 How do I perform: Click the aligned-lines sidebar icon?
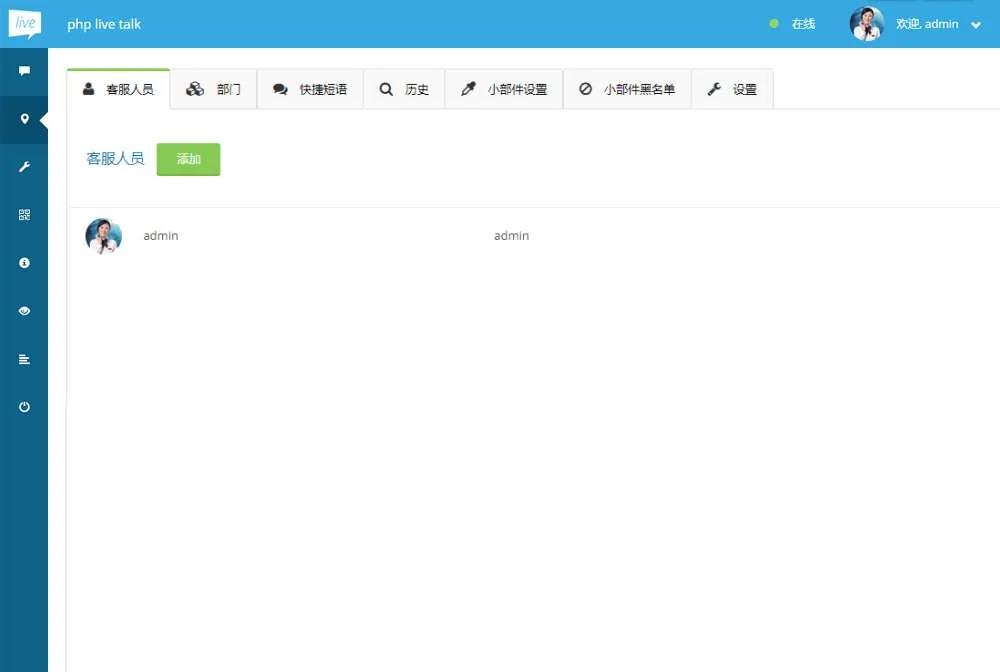(x=24, y=359)
